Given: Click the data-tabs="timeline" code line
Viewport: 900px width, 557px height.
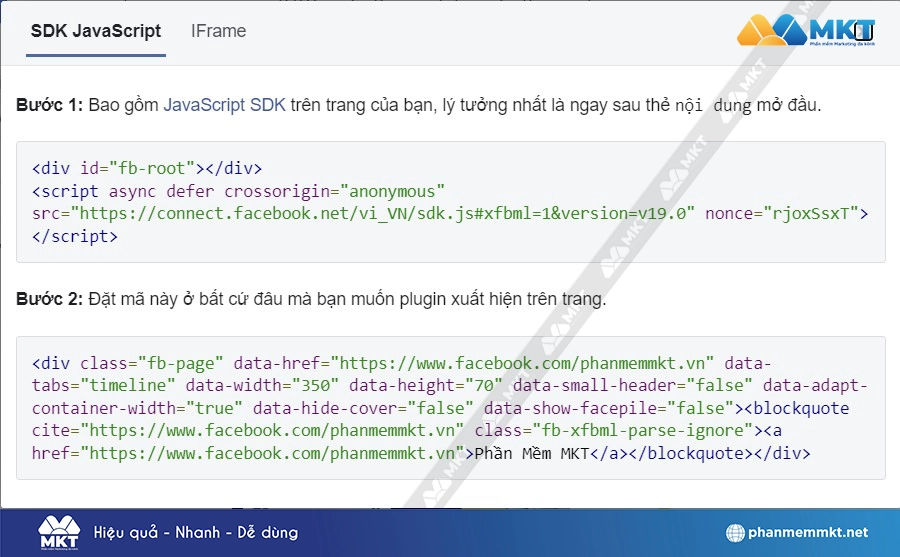Looking at the screenshot, I should [x=449, y=385].
